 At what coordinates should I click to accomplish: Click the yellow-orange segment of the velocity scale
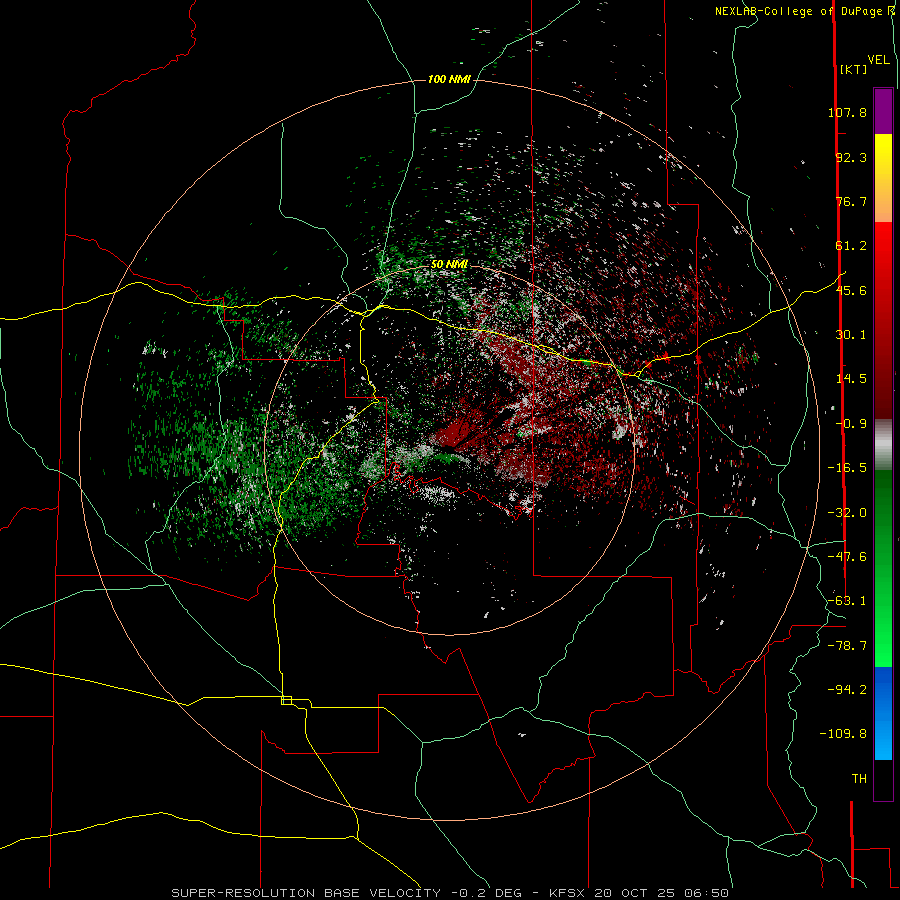click(x=883, y=178)
